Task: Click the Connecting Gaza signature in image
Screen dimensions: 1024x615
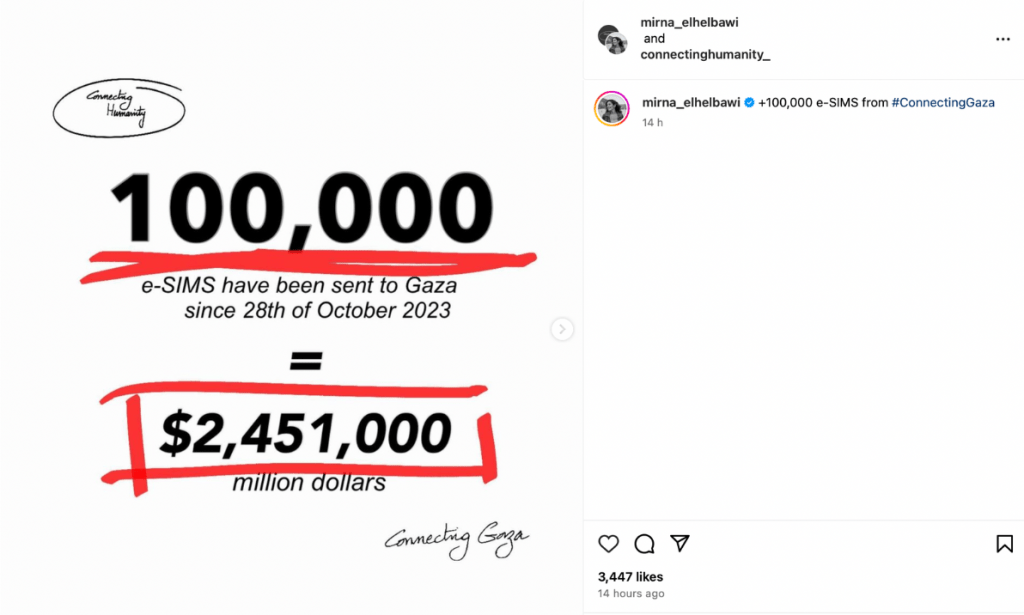Action: point(454,540)
